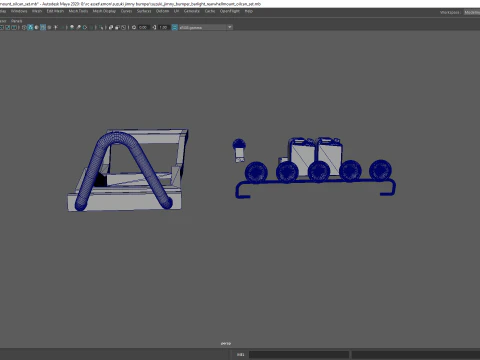This screenshot has height=360, width=480.
Task: Click the gamma value field 1.00
Action: coord(163,27)
